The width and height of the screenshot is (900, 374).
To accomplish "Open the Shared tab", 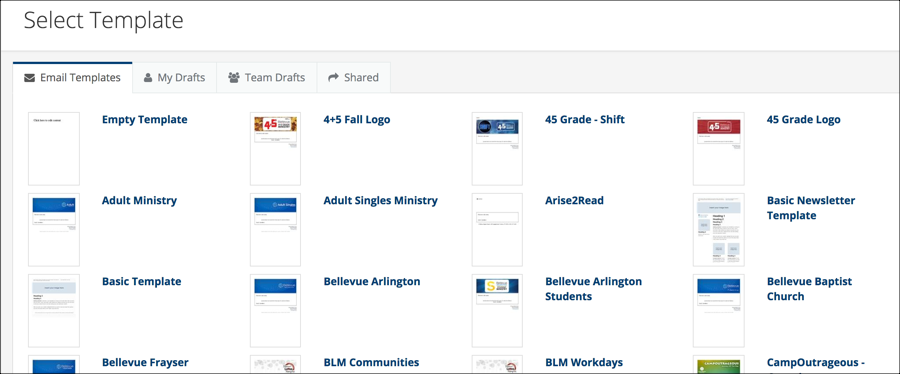I will (354, 77).
